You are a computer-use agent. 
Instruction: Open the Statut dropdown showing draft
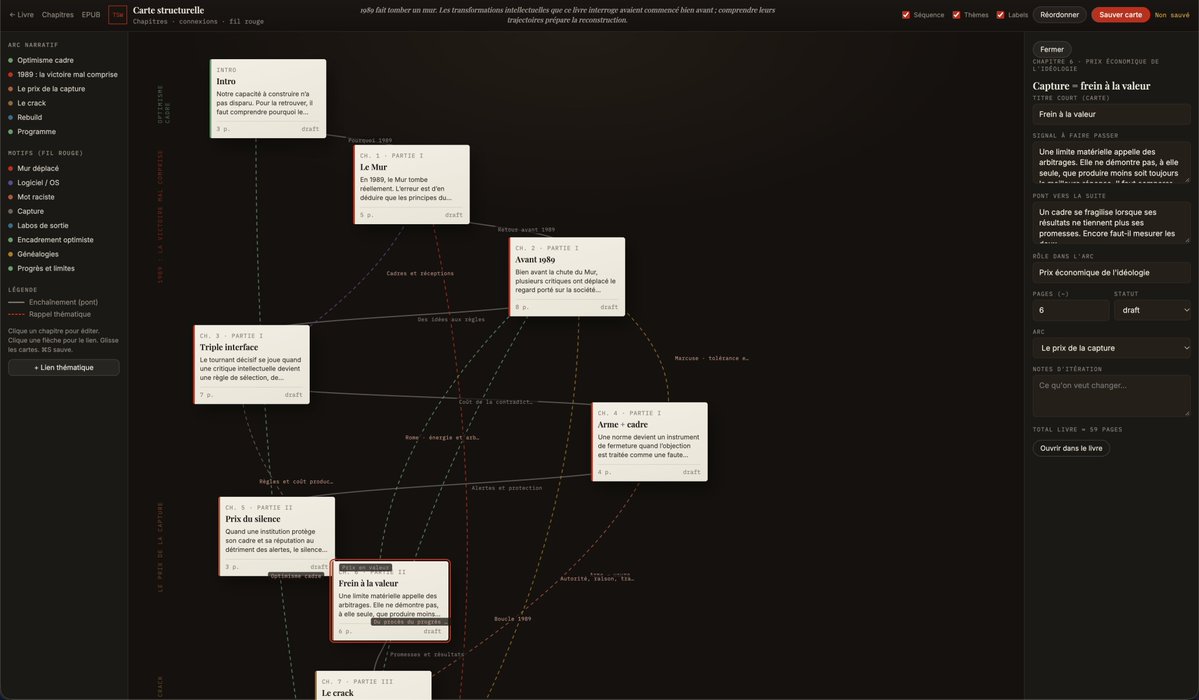1152,310
